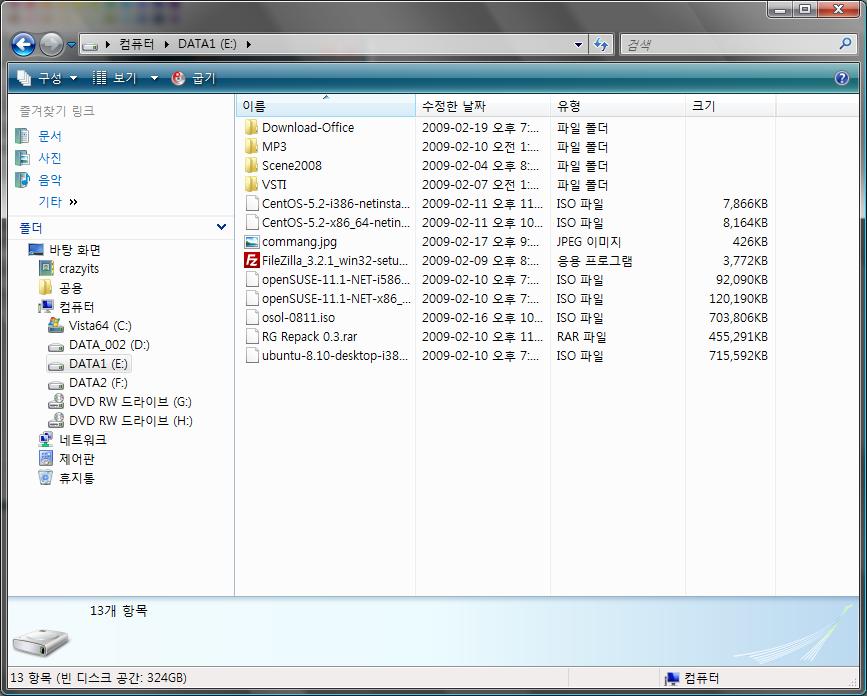This screenshot has height=696, width=867.
Task: Show more favorites via 기타
Action: tap(58, 202)
